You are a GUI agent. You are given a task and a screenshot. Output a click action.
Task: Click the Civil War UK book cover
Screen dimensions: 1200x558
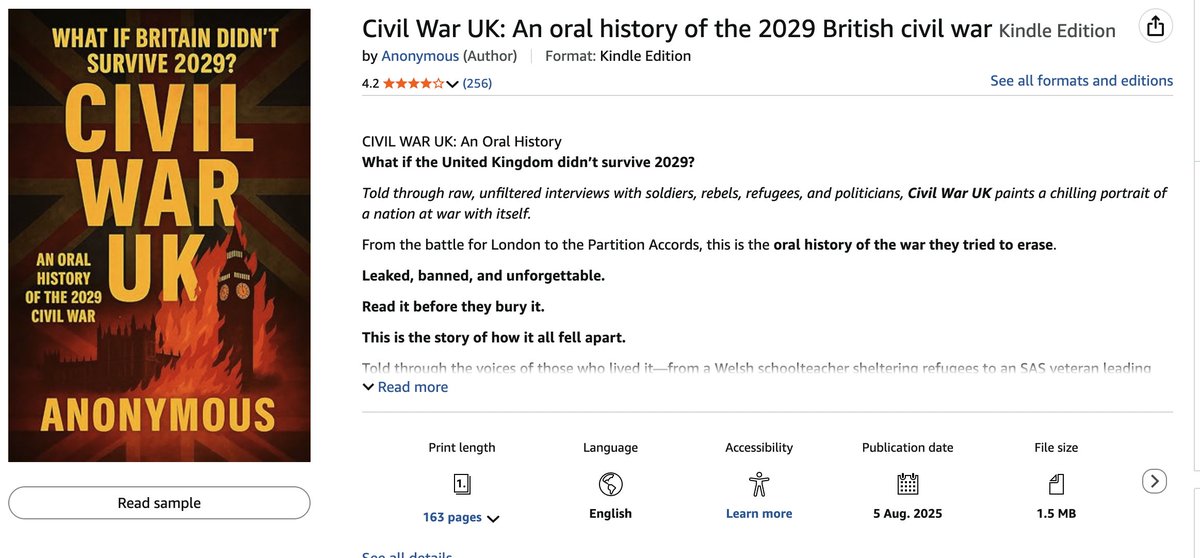(x=159, y=236)
